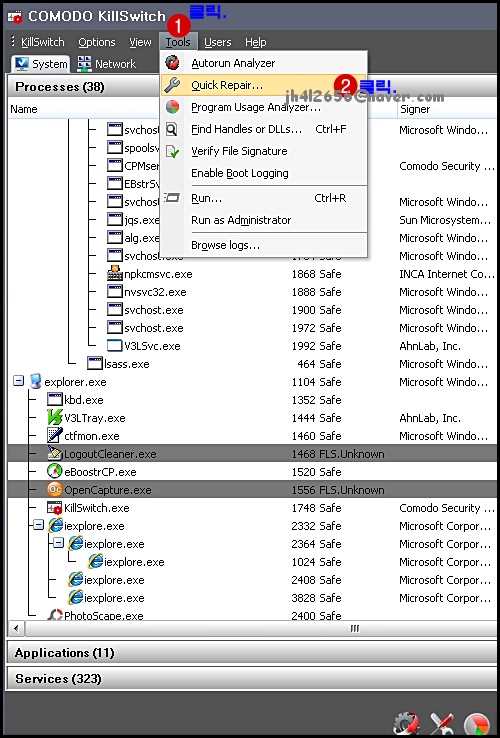Viewport: 500px width, 738px height.
Task: Click the V3LSvc.exe window icon
Action: coord(115,345)
